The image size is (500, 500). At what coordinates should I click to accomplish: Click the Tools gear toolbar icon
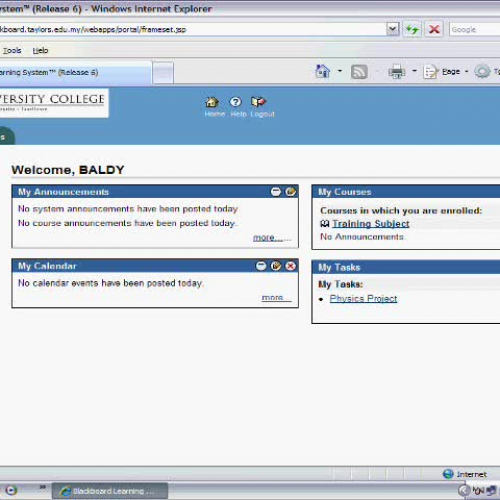tap(482, 72)
